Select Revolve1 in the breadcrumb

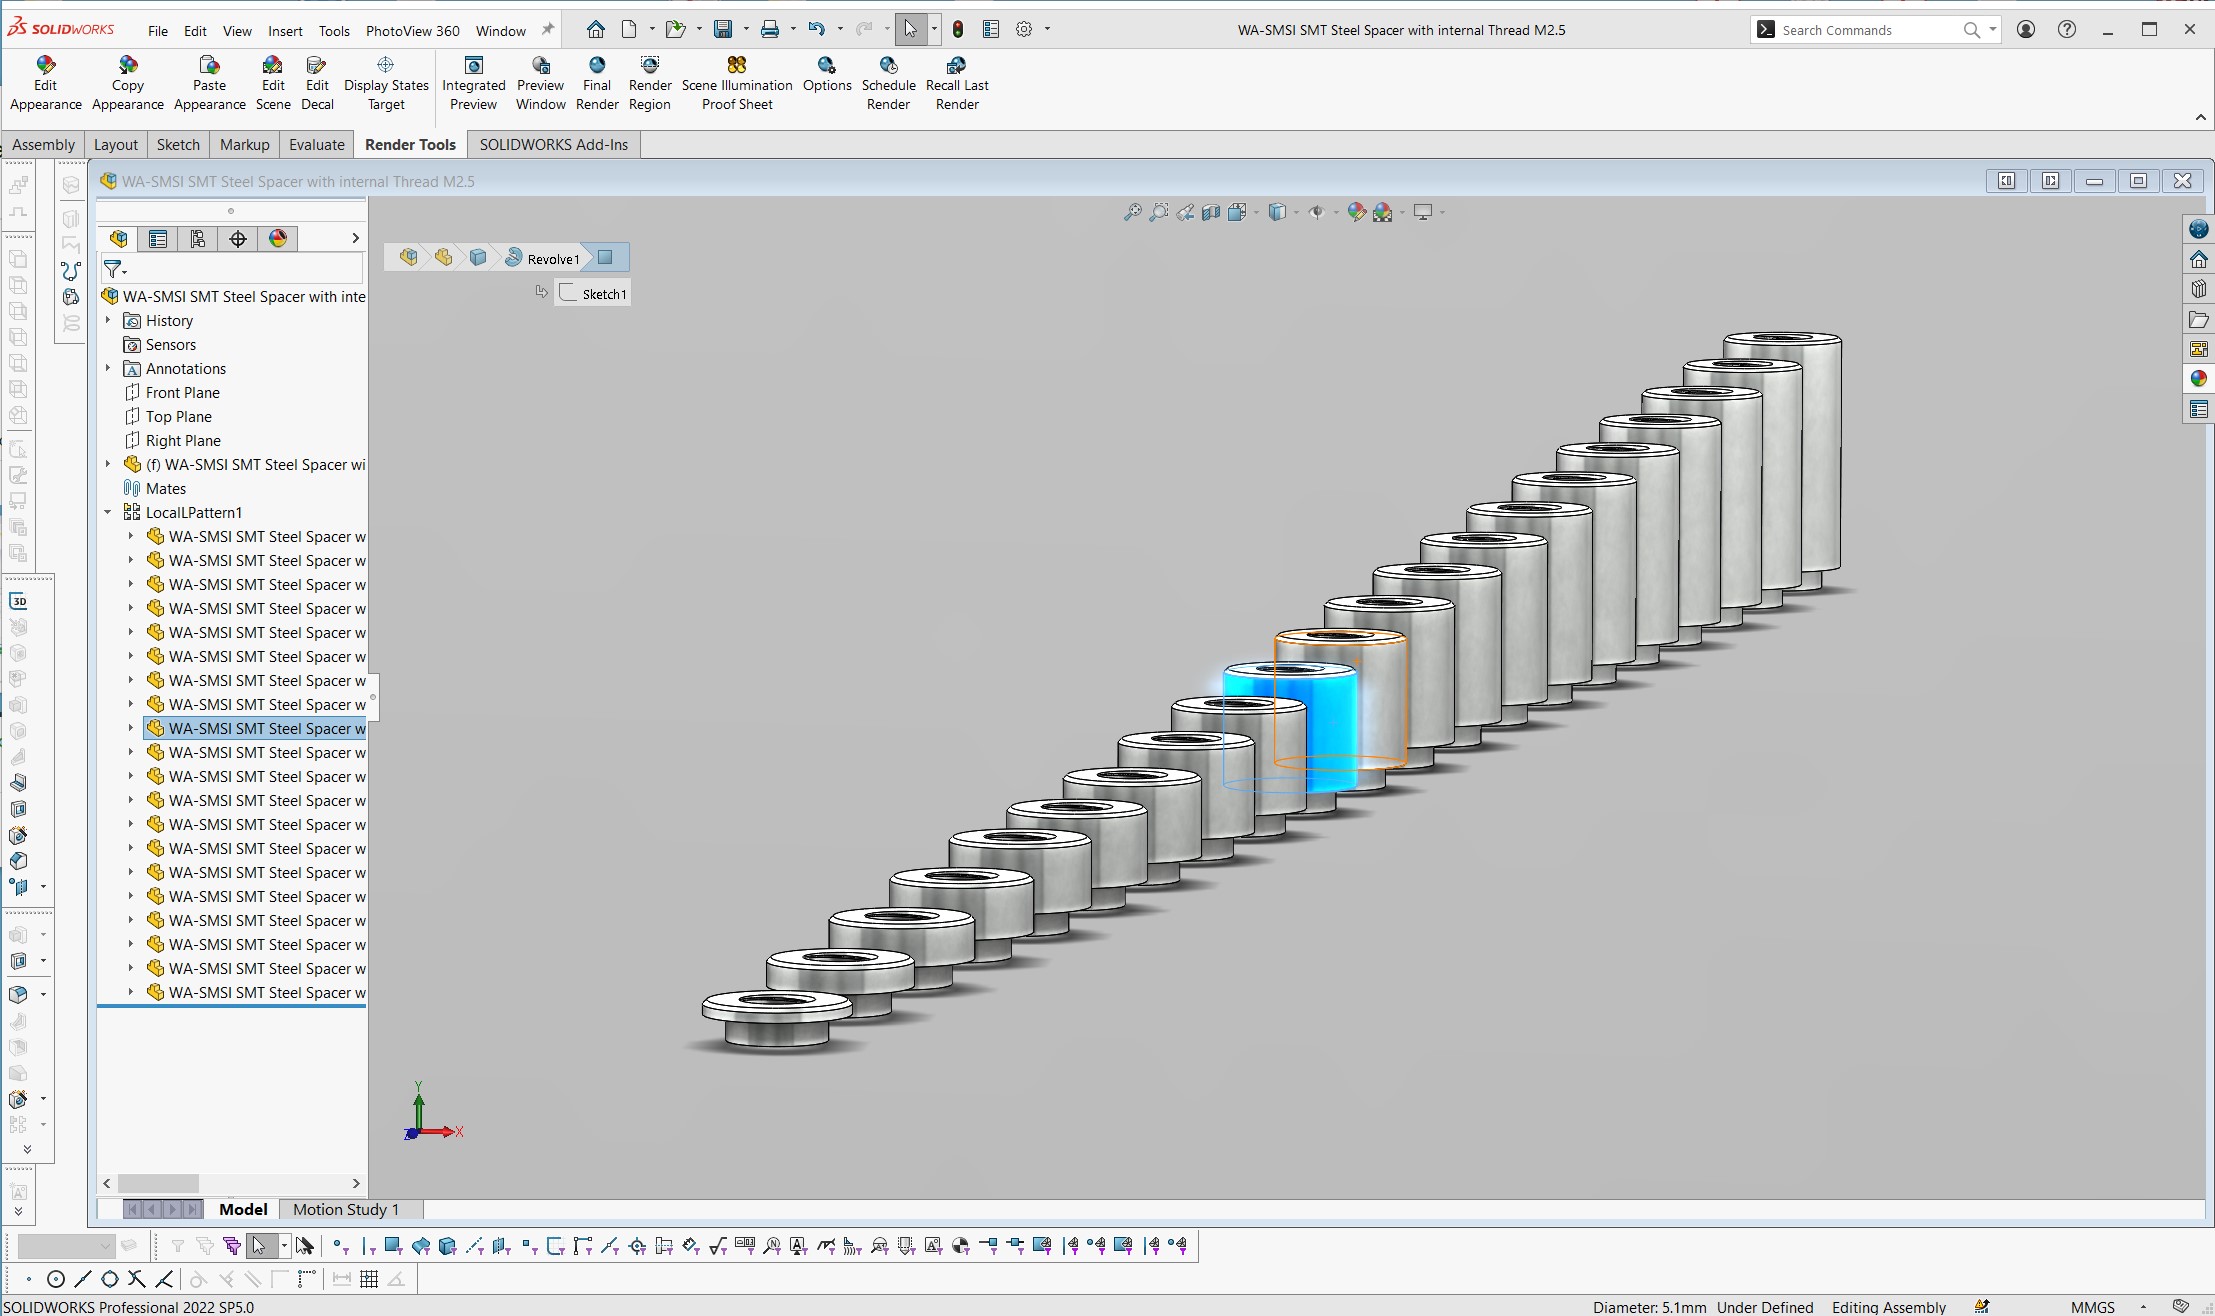click(x=543, y=258)
